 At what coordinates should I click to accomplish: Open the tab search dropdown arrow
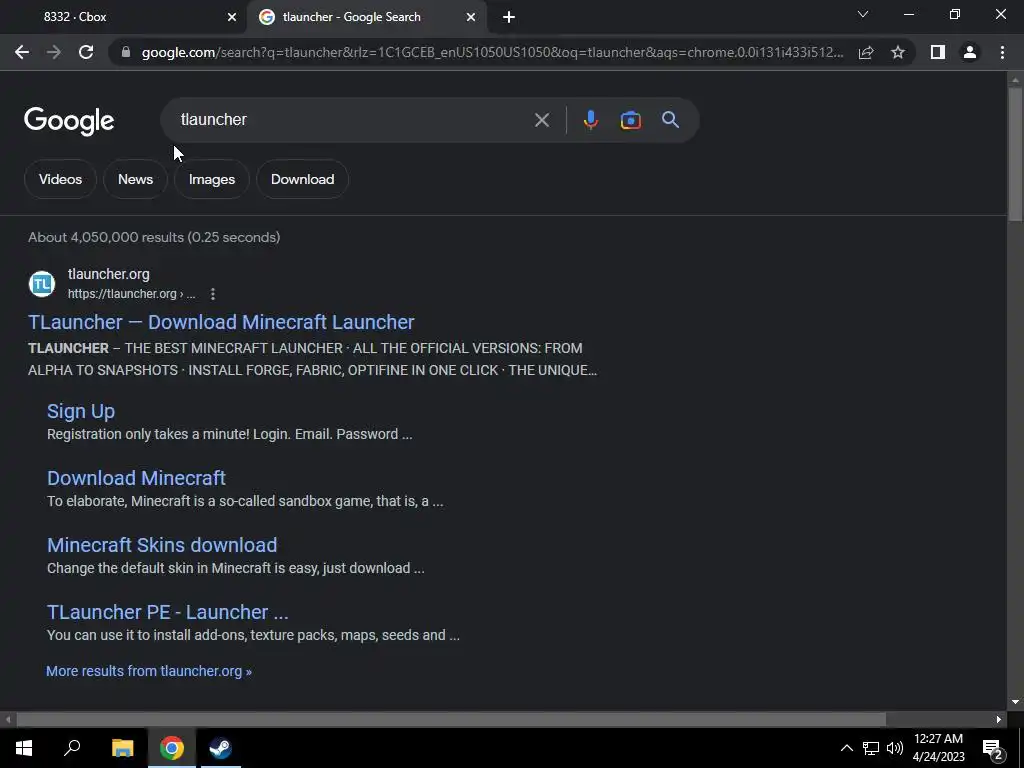point(863,14)
